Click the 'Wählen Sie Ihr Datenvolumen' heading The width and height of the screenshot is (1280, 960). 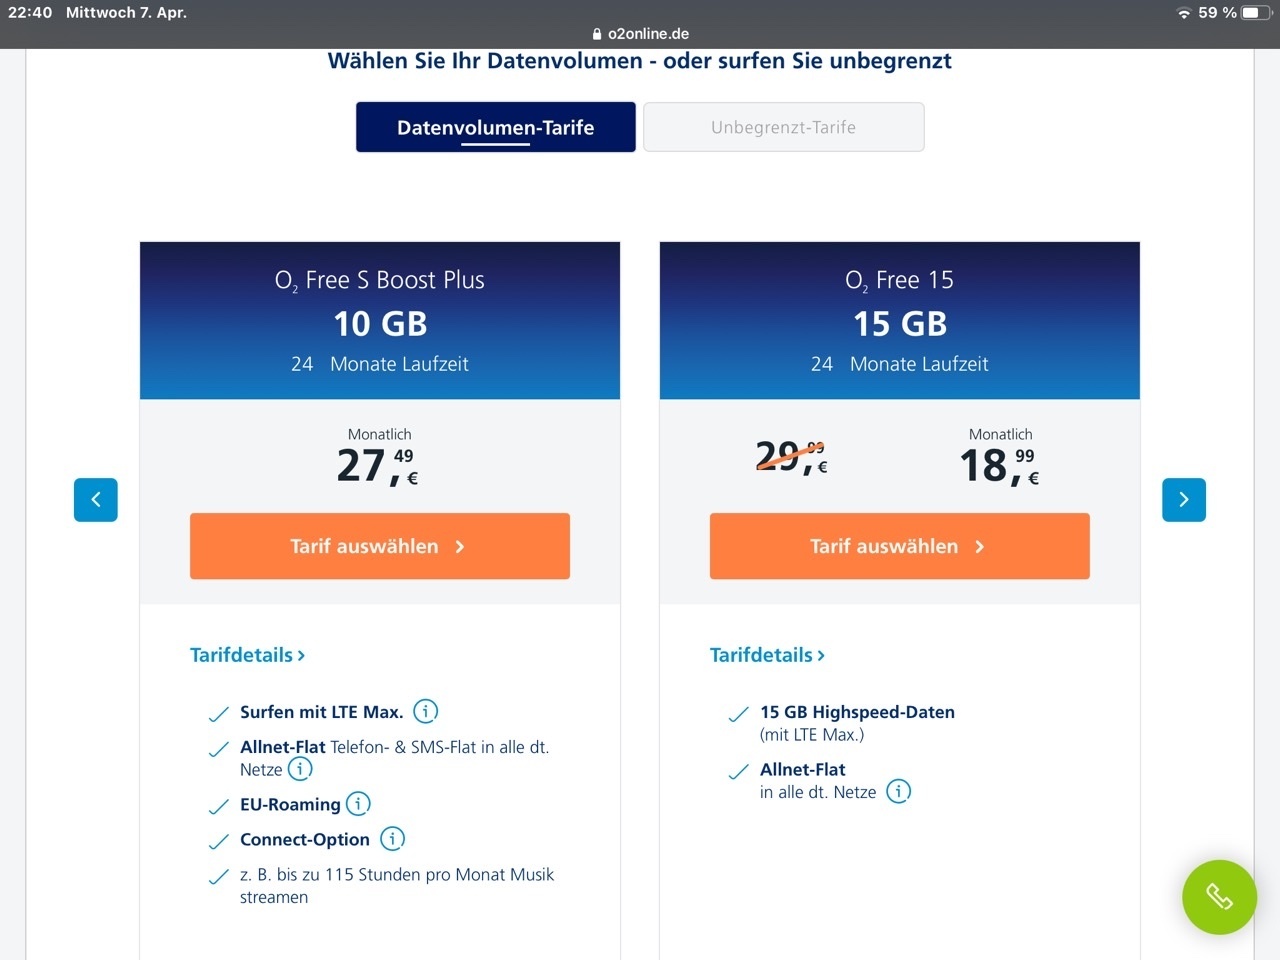[640, 61]
